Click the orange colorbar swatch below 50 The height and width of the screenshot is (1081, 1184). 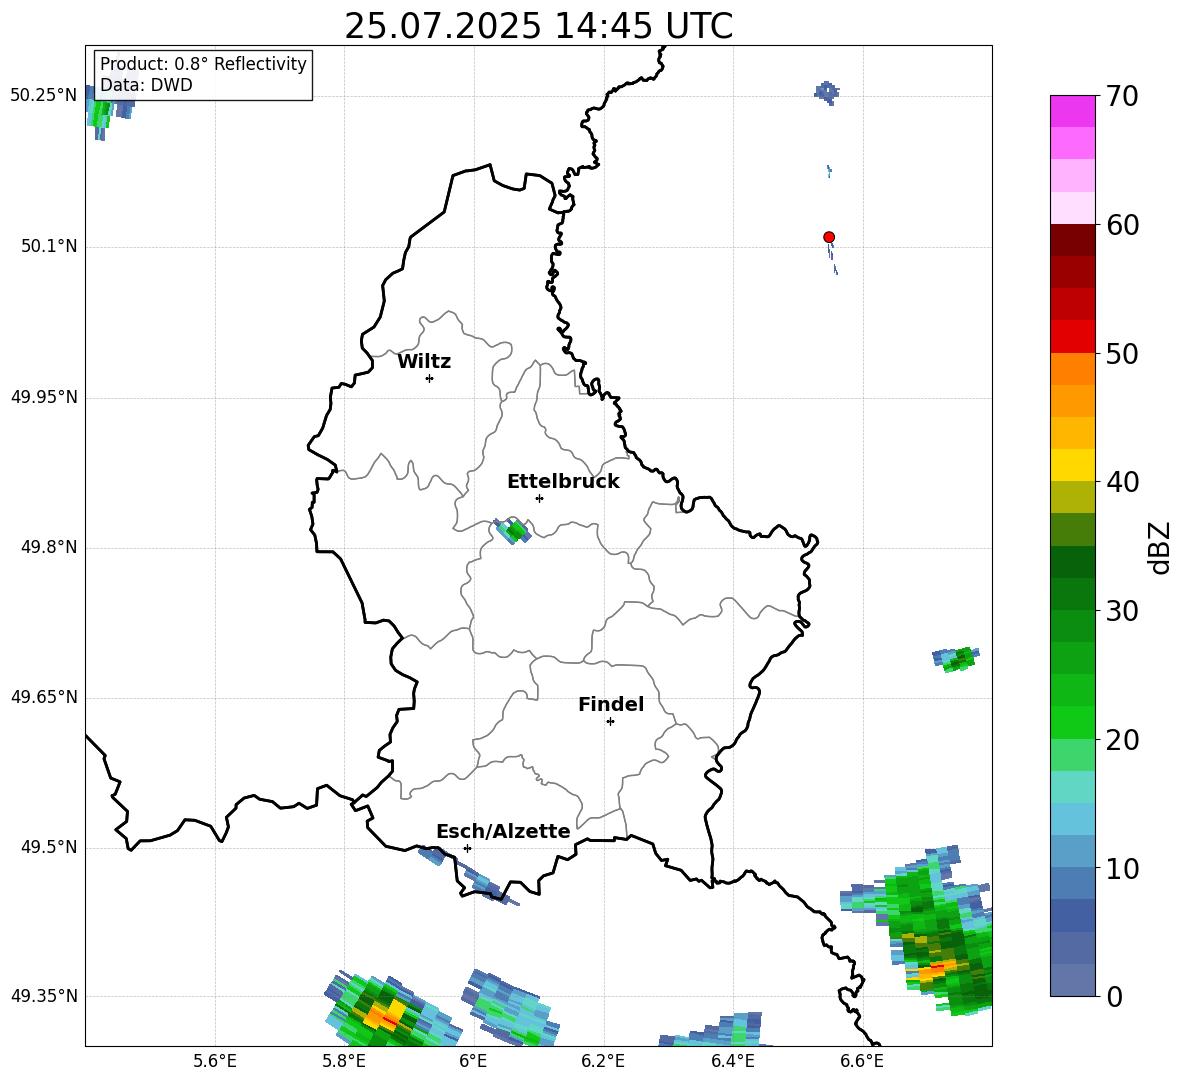1072,368
